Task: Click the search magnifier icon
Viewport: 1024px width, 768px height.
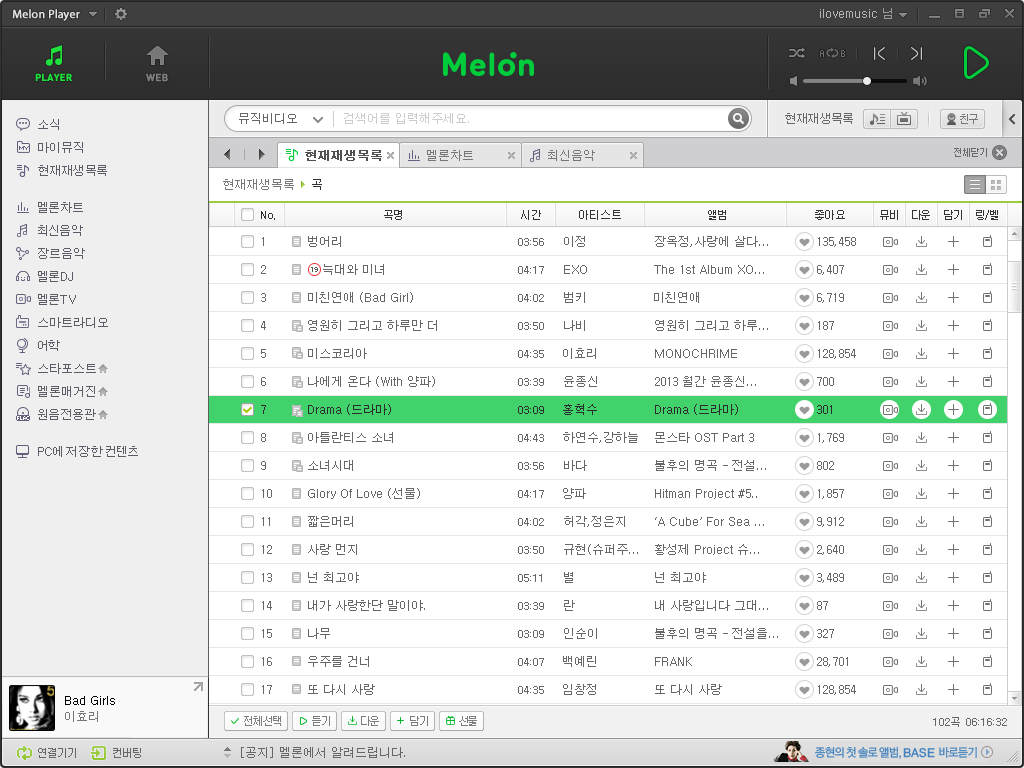Action: click(738, 119)
